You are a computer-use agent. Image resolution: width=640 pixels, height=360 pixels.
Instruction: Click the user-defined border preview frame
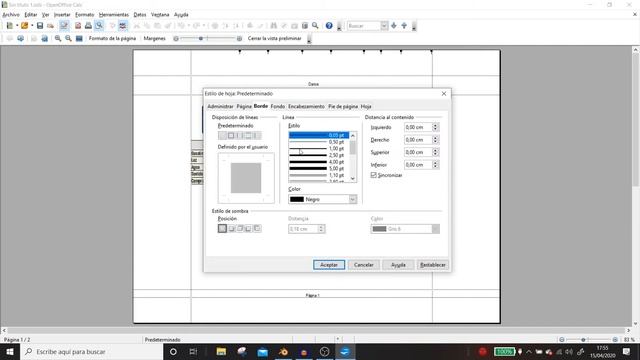pos(246,178)
